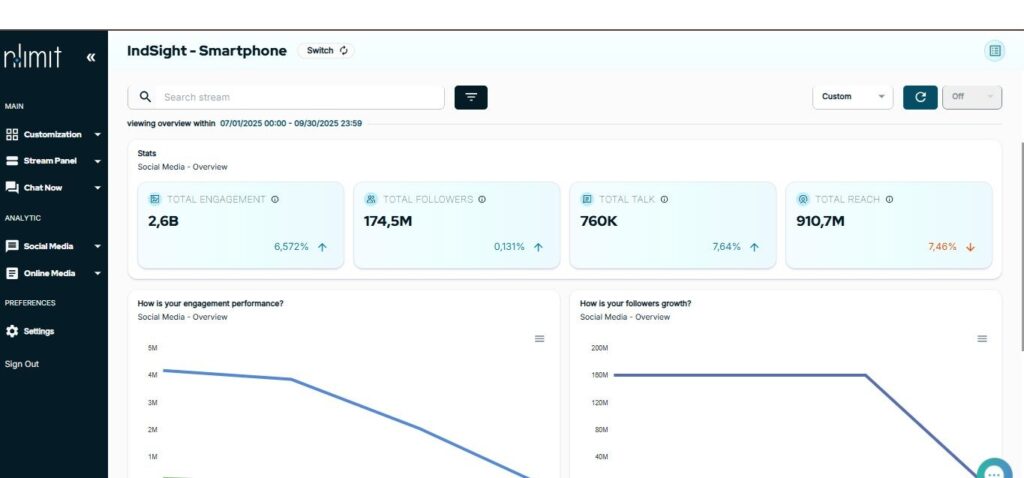Open the Custom date range dropdown

pos(852,97)
